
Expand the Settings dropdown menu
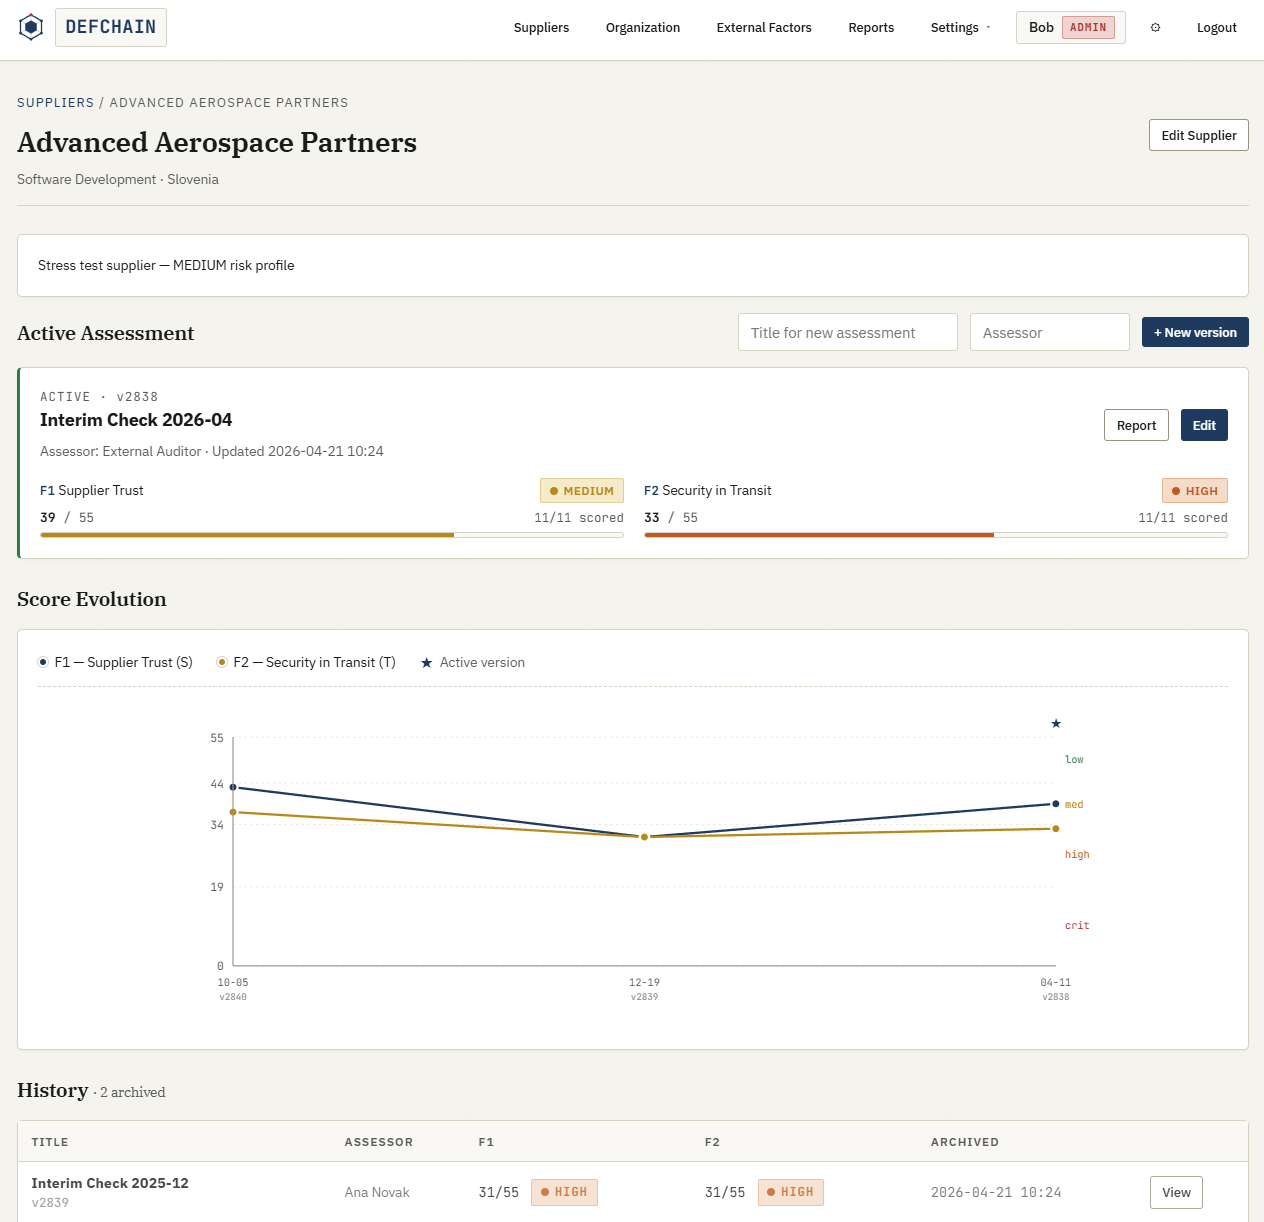[960, 28]
